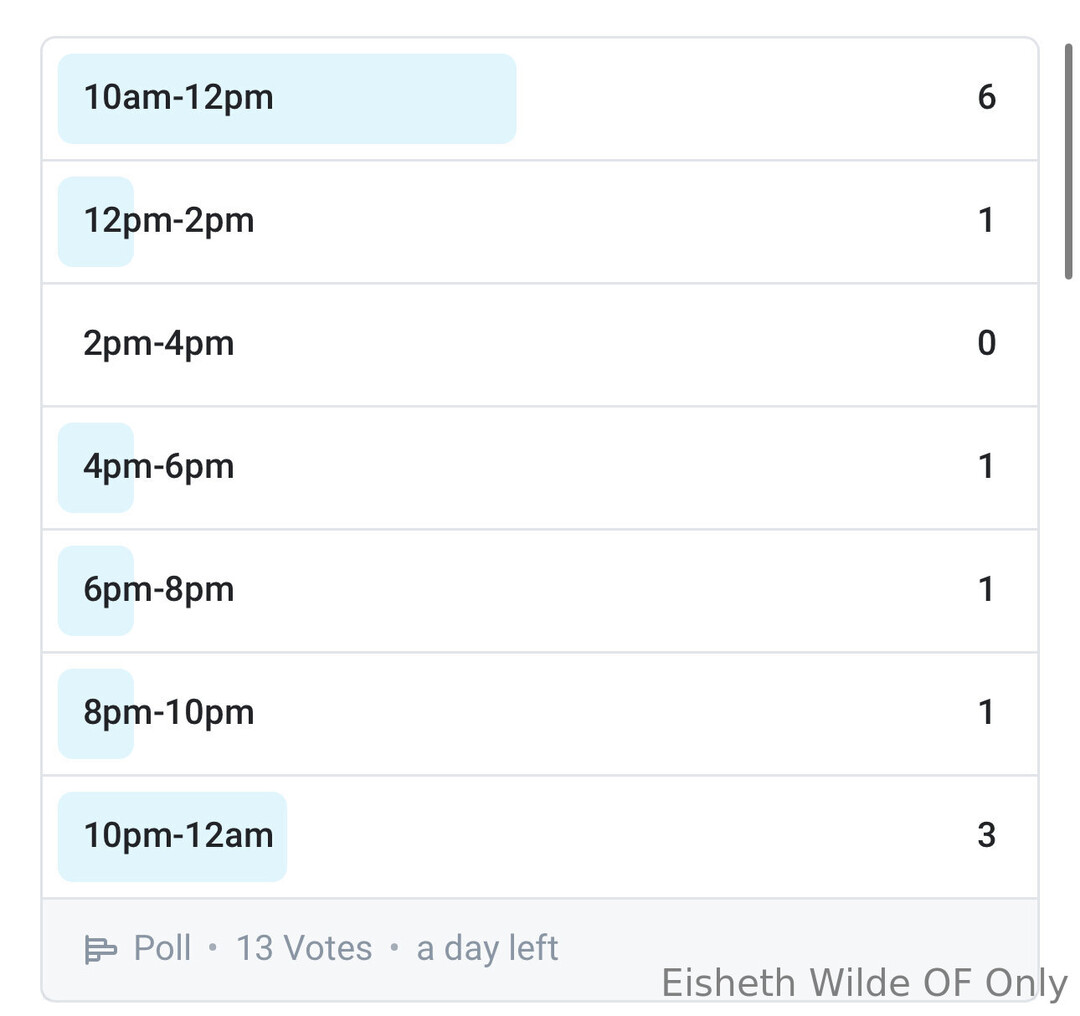This screenshot has width=1080, height=1016.
Task: Click the 6 vote count for 10am-12pm
Action: click(x=986, y=98)
